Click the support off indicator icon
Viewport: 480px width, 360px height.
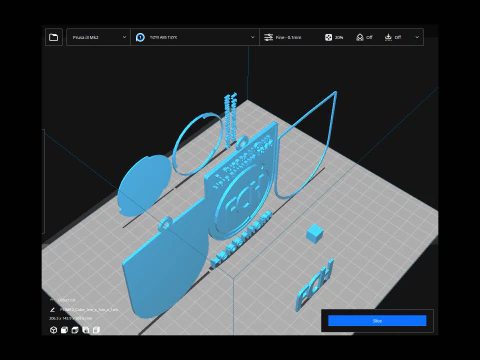360,37
